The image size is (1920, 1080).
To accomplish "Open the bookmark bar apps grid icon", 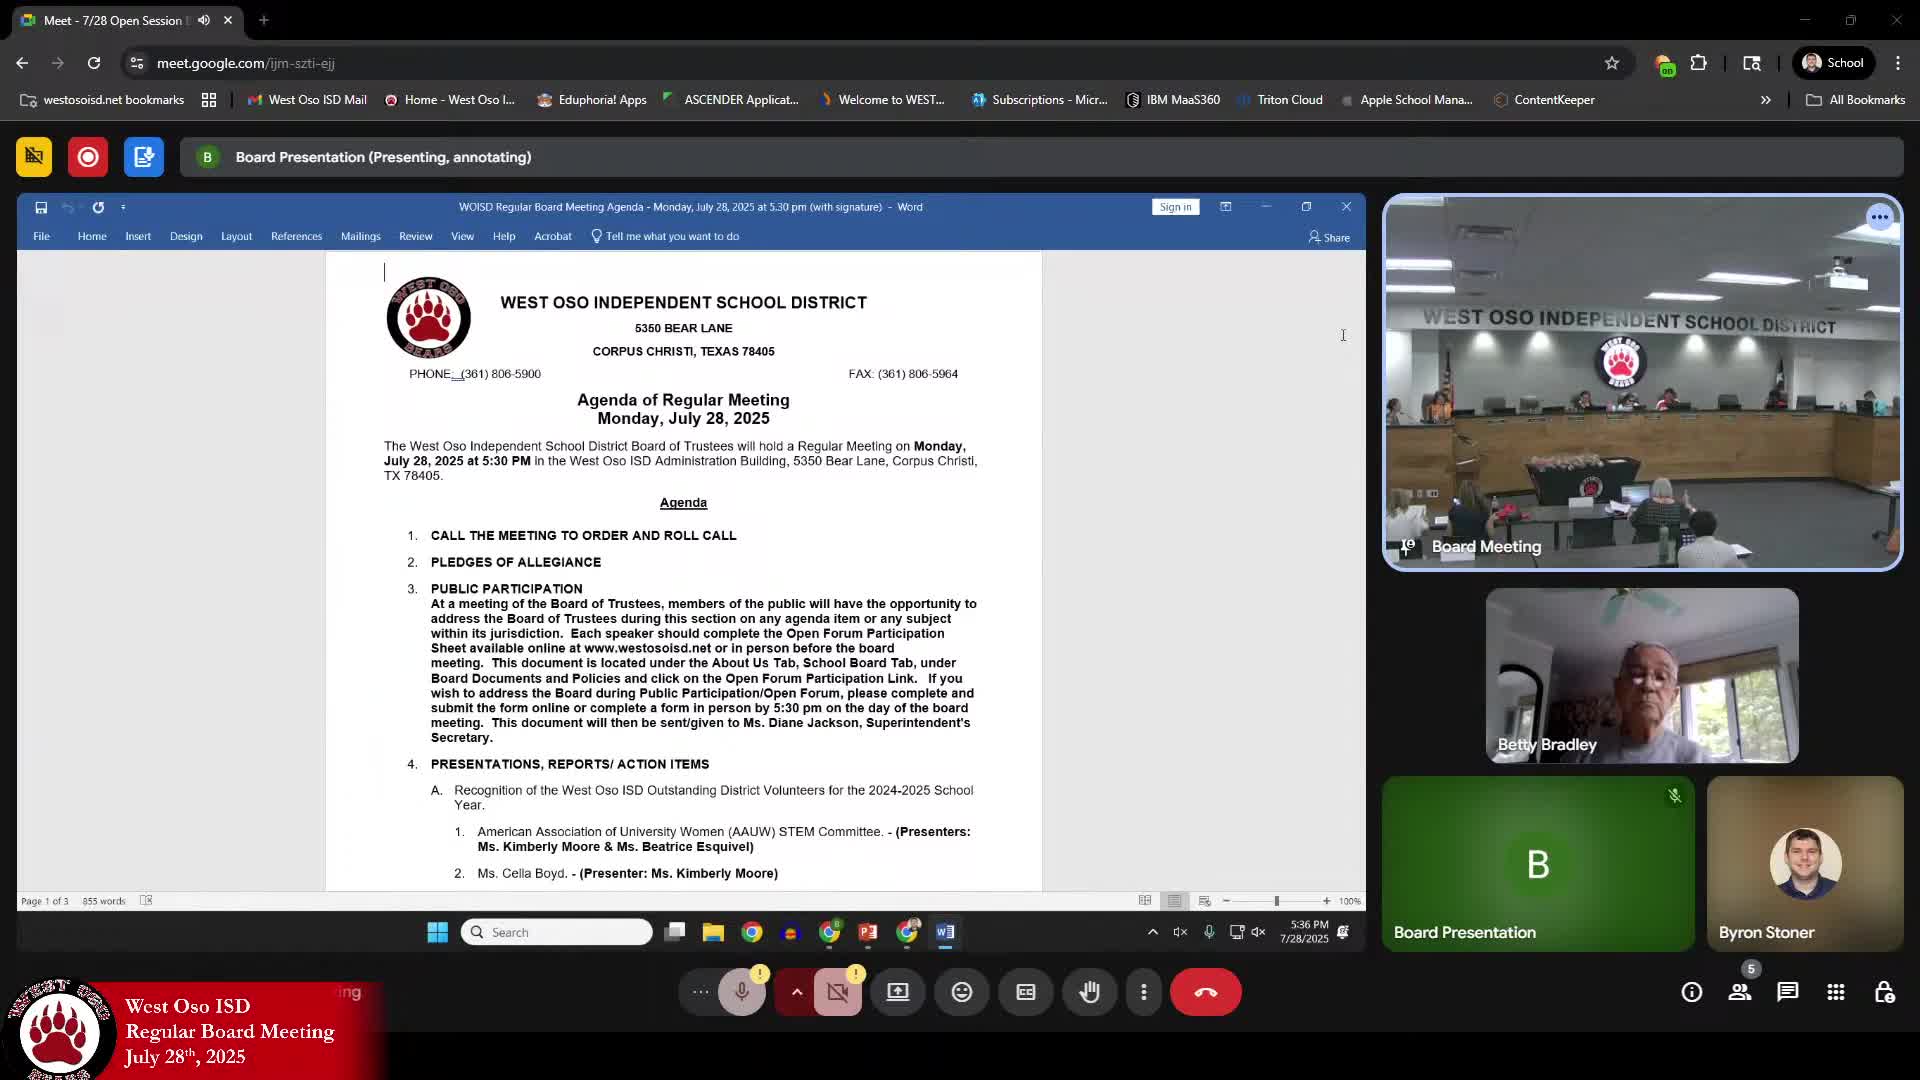I will point(209,100).
